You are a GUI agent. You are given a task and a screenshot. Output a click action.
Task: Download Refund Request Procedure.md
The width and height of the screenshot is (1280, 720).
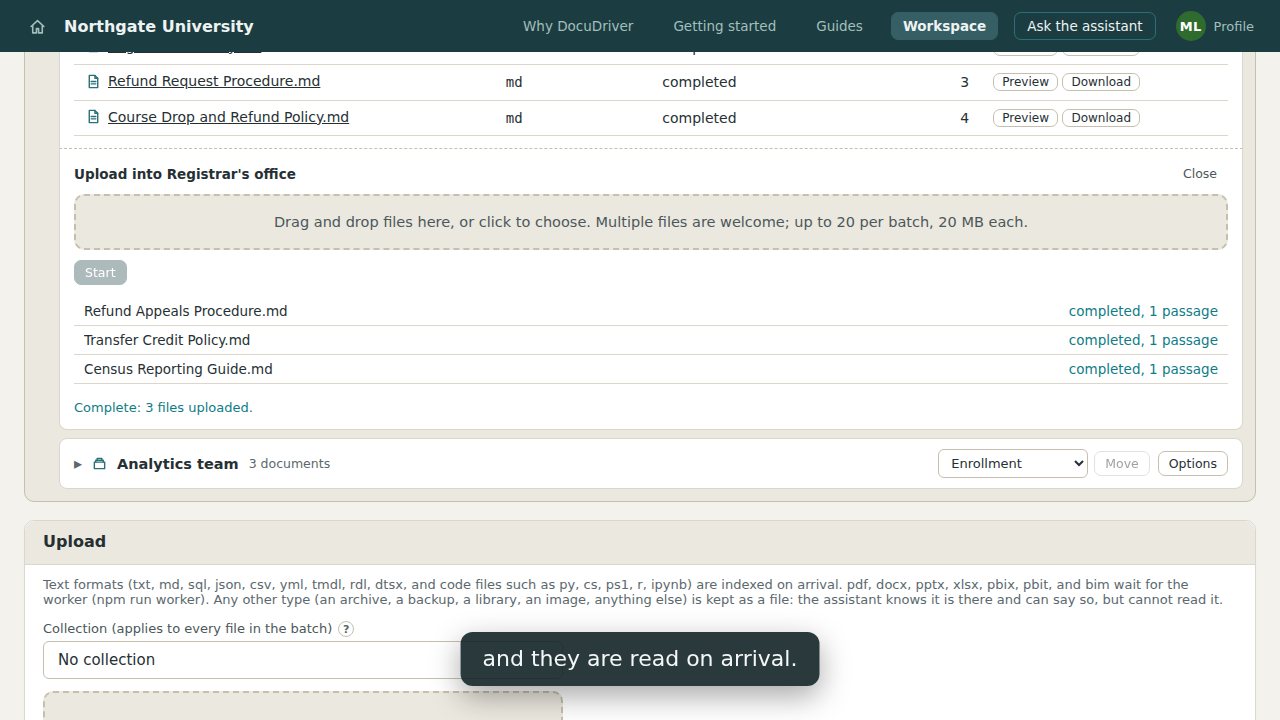1101,82
